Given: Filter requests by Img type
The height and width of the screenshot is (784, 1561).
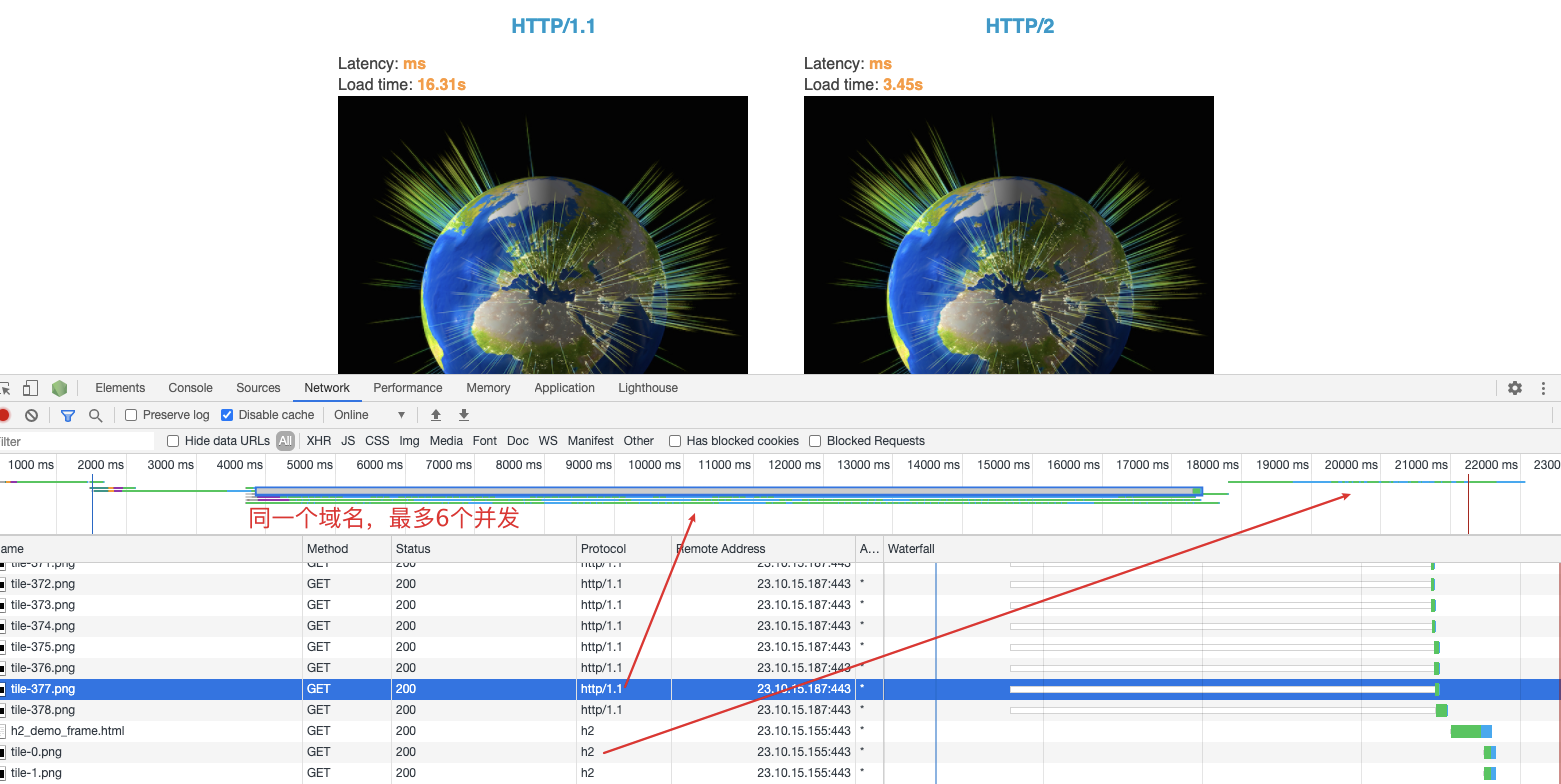Looking at the screenshot, I should pyautogui.click(x=409, y=441).
